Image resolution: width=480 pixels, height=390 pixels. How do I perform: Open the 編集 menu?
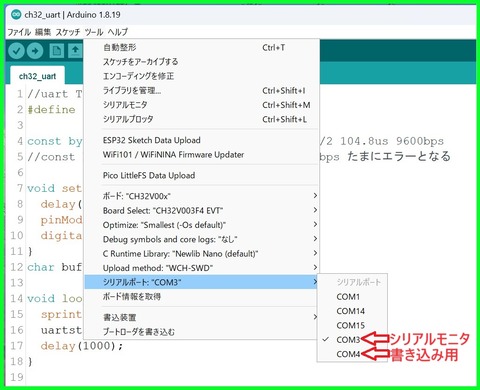click(x=43, y=32)
